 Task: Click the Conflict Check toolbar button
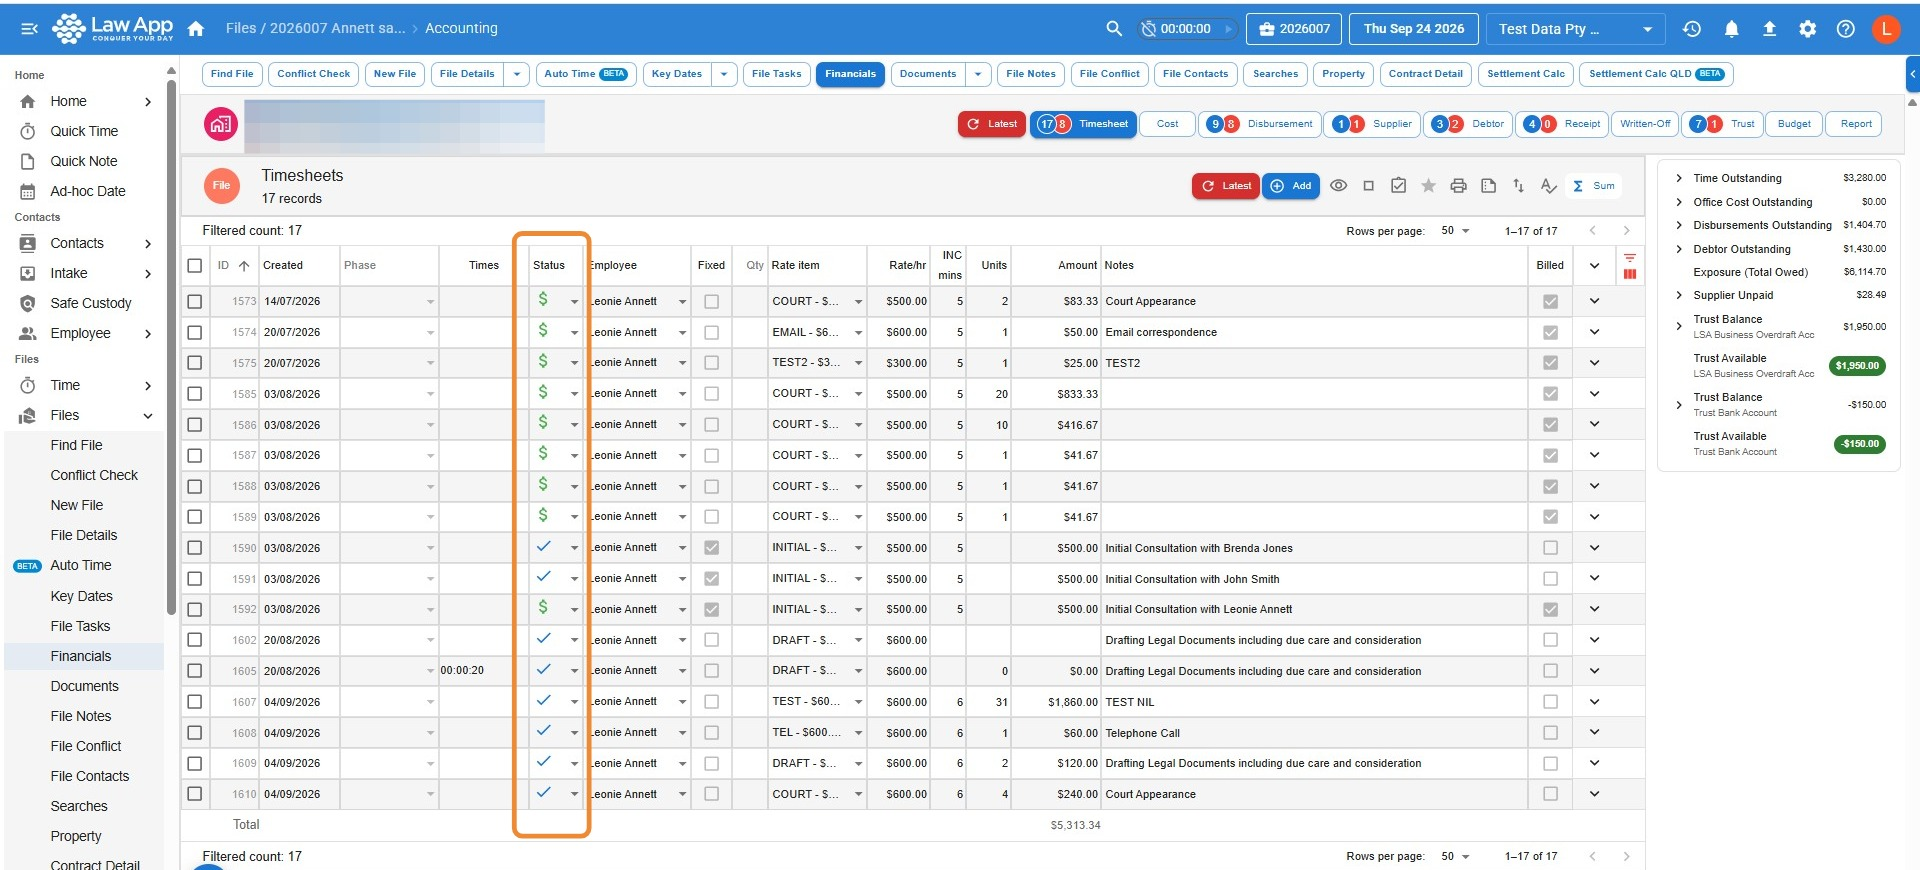click(x=313, y=74)
